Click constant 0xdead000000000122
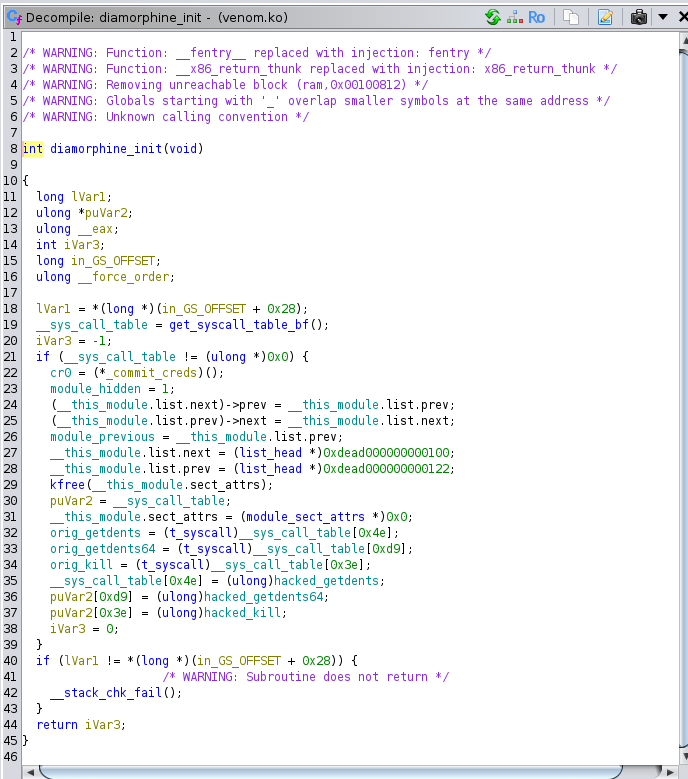The height and width of the screenshot is (779, 688). click(x=386, y=469)
